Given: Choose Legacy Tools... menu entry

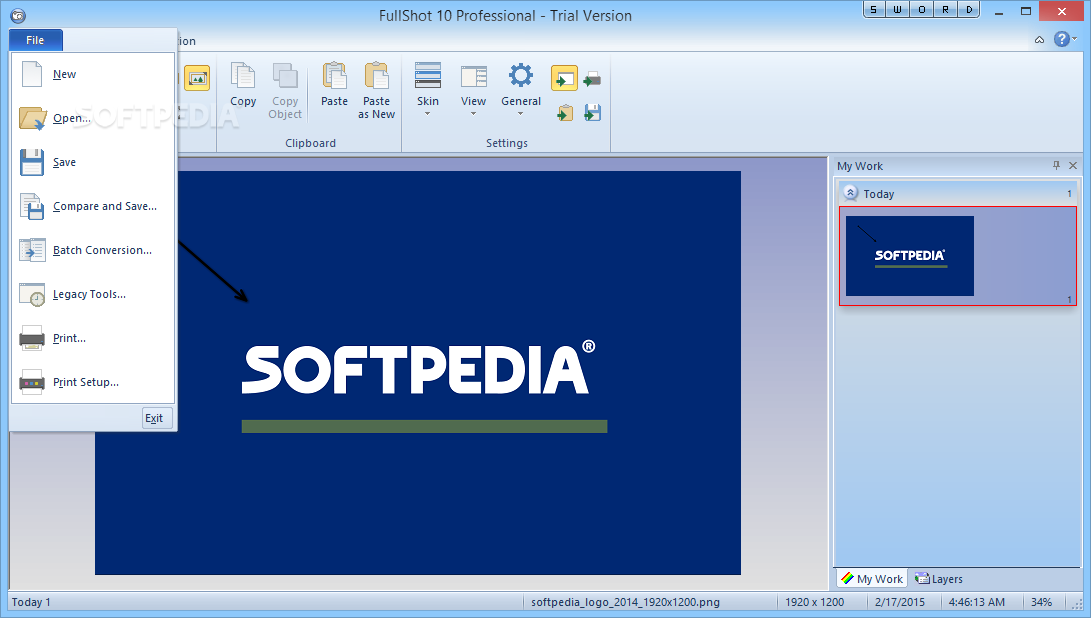Looking at the screenshot, I should coord(93,294).
